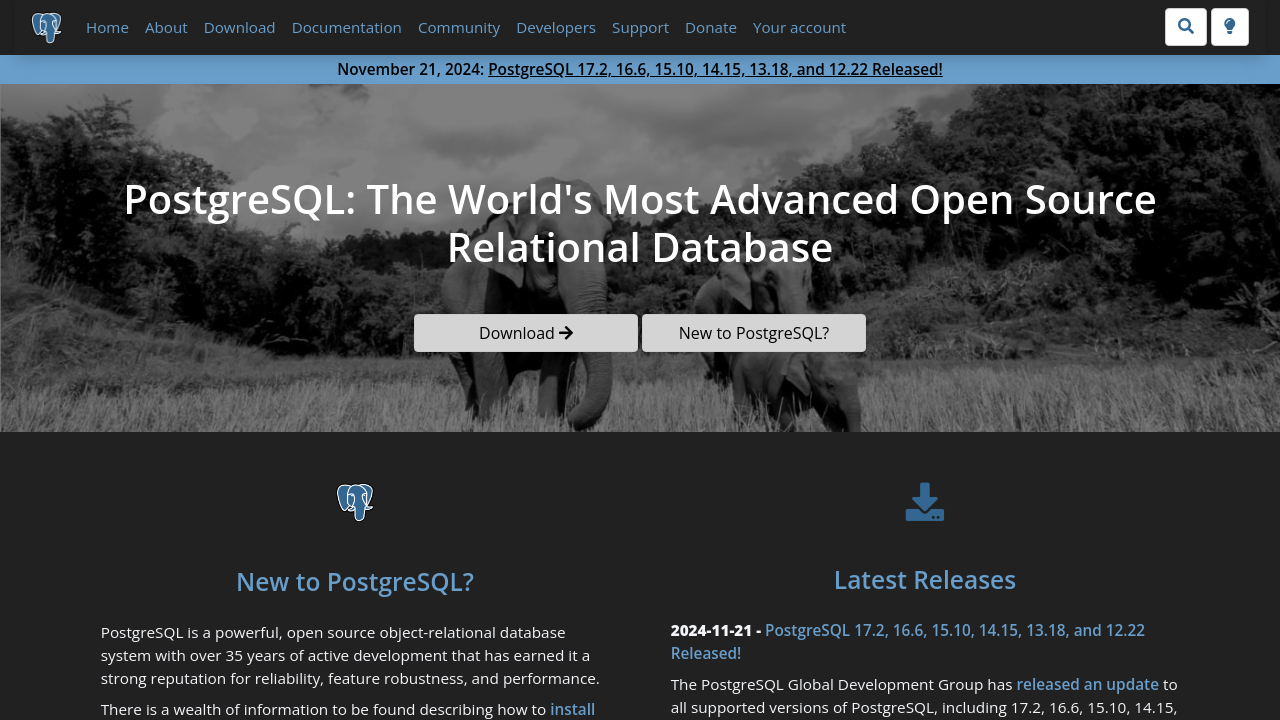Open the 2024-11-21 release news link
Viewport: 1280px width, 720px height.
(x=908, y=641)
